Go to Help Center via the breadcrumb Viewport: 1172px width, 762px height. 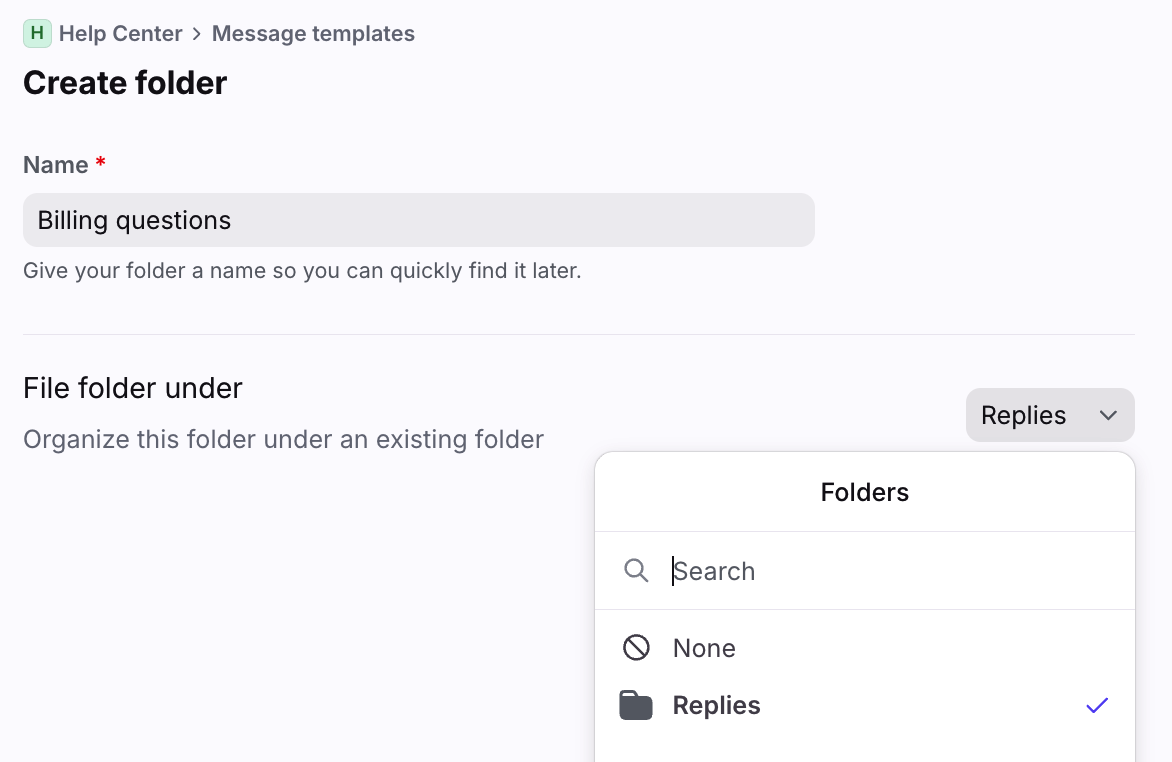point(120,34)
